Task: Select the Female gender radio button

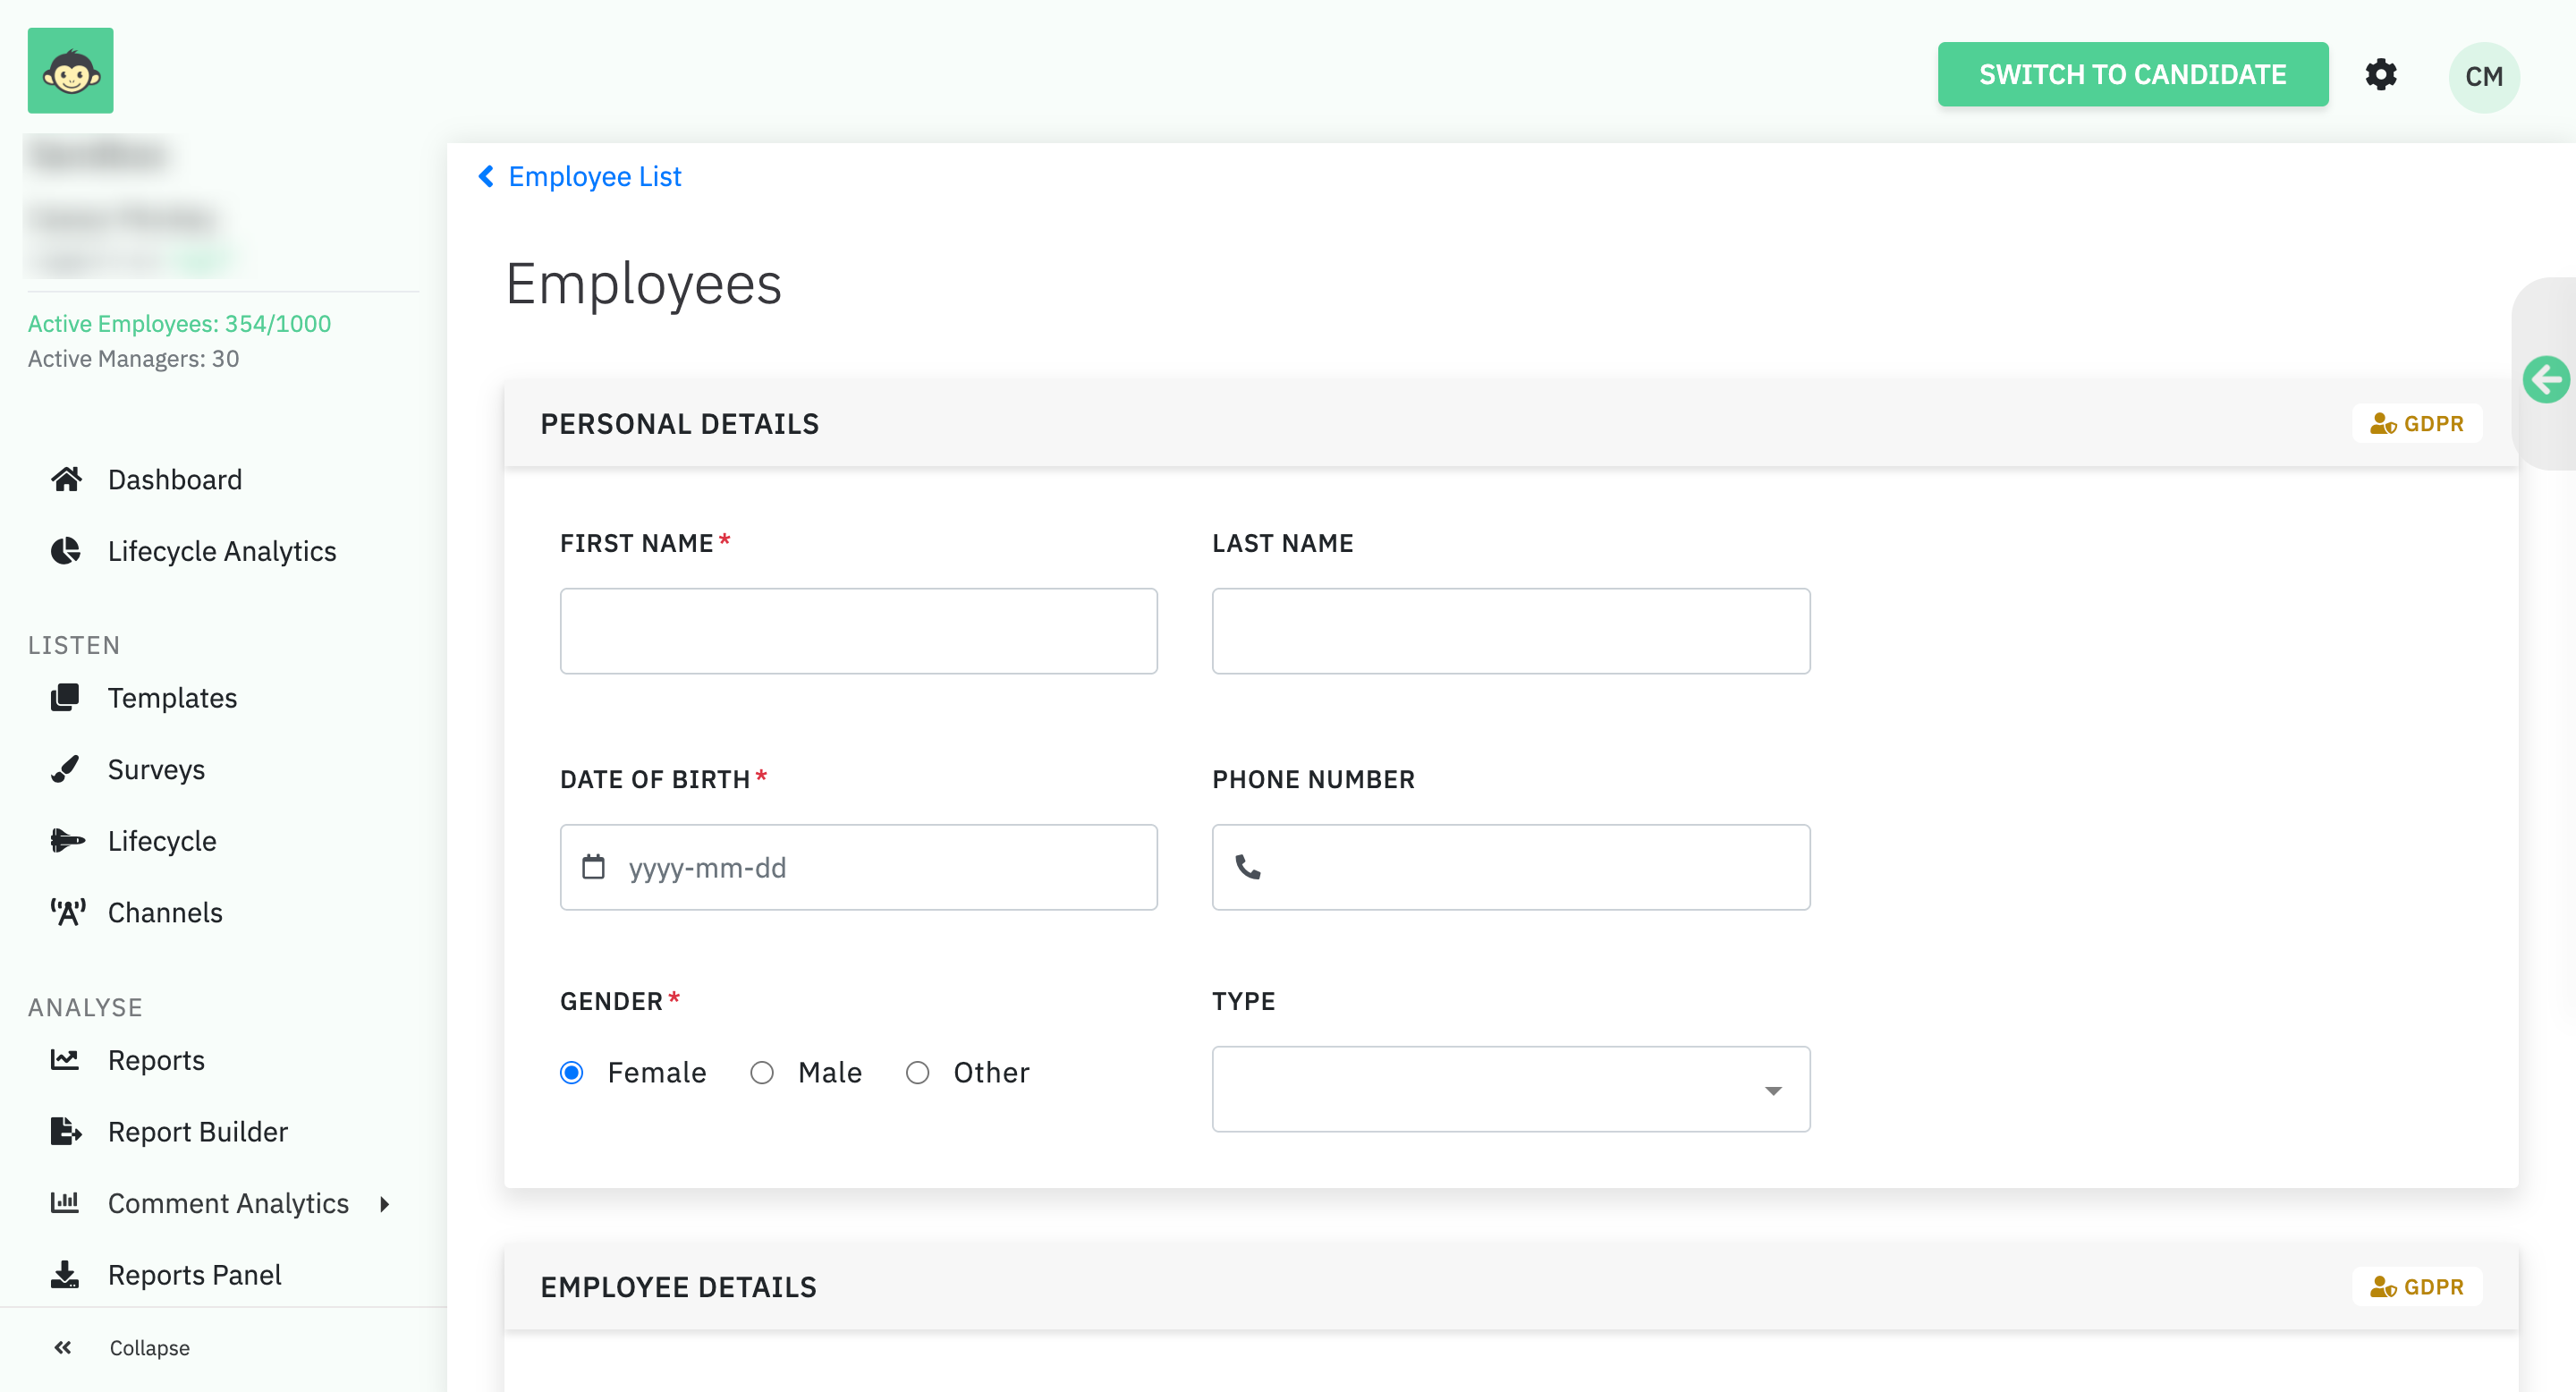Action: pos(572,1073)
